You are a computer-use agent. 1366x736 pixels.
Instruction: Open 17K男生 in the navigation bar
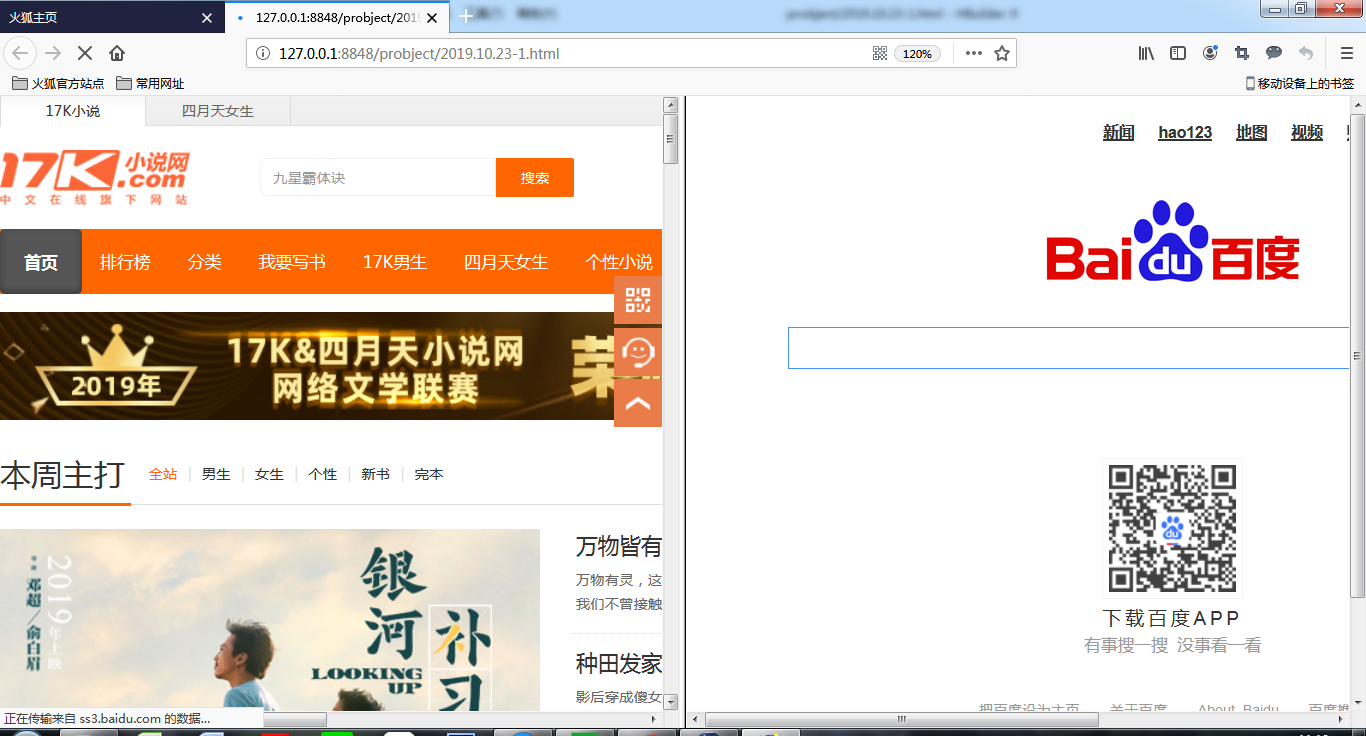(395, 262)
